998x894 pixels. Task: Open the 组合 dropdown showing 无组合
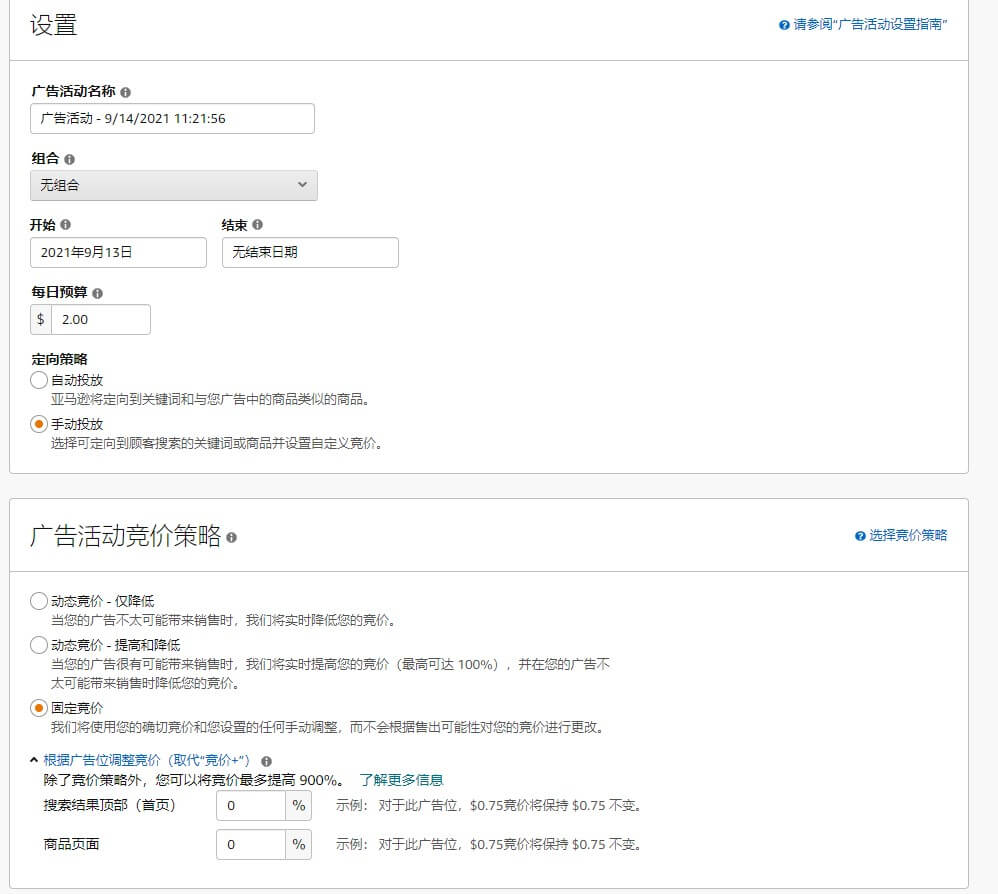coord(173,185)
